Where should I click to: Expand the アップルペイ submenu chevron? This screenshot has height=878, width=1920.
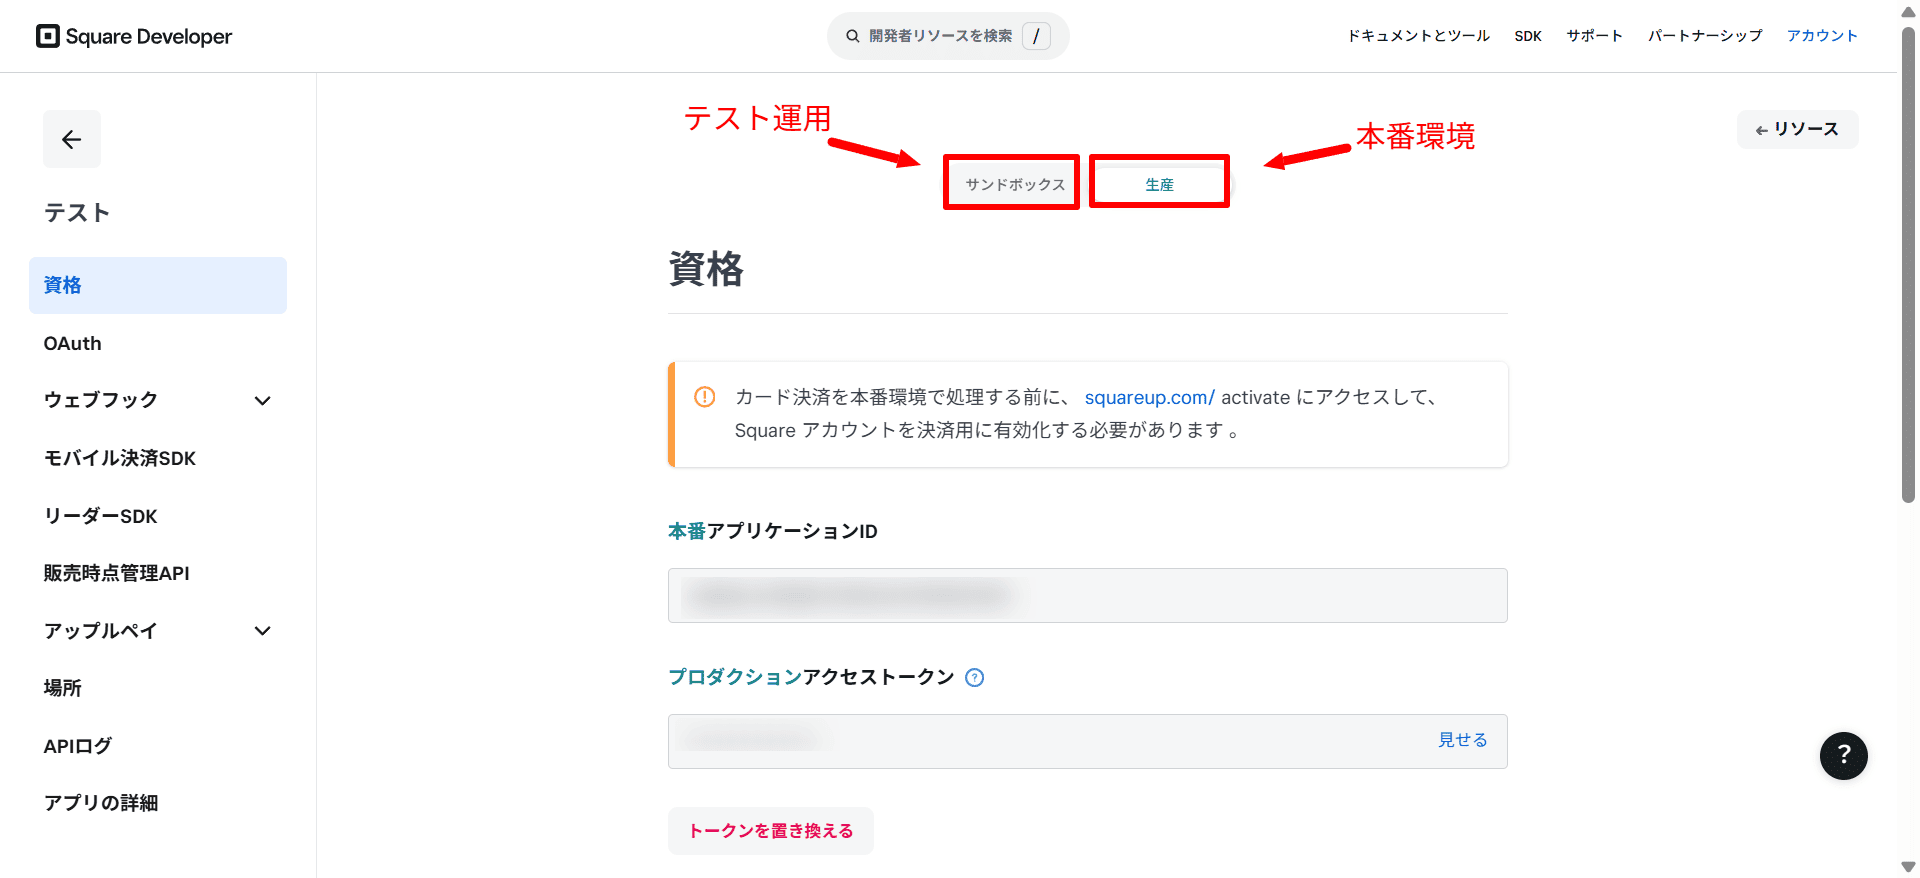pos(263,631)
